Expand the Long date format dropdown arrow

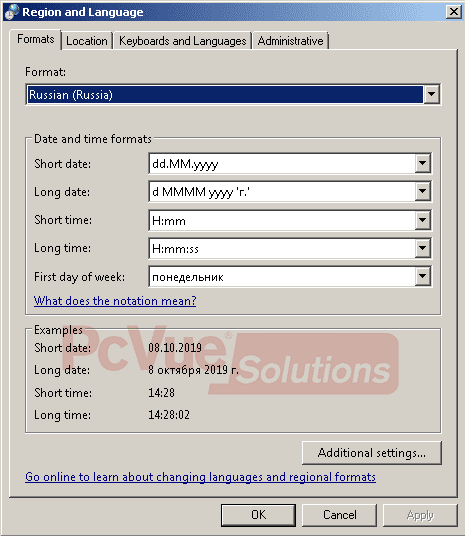coord(423,192)
